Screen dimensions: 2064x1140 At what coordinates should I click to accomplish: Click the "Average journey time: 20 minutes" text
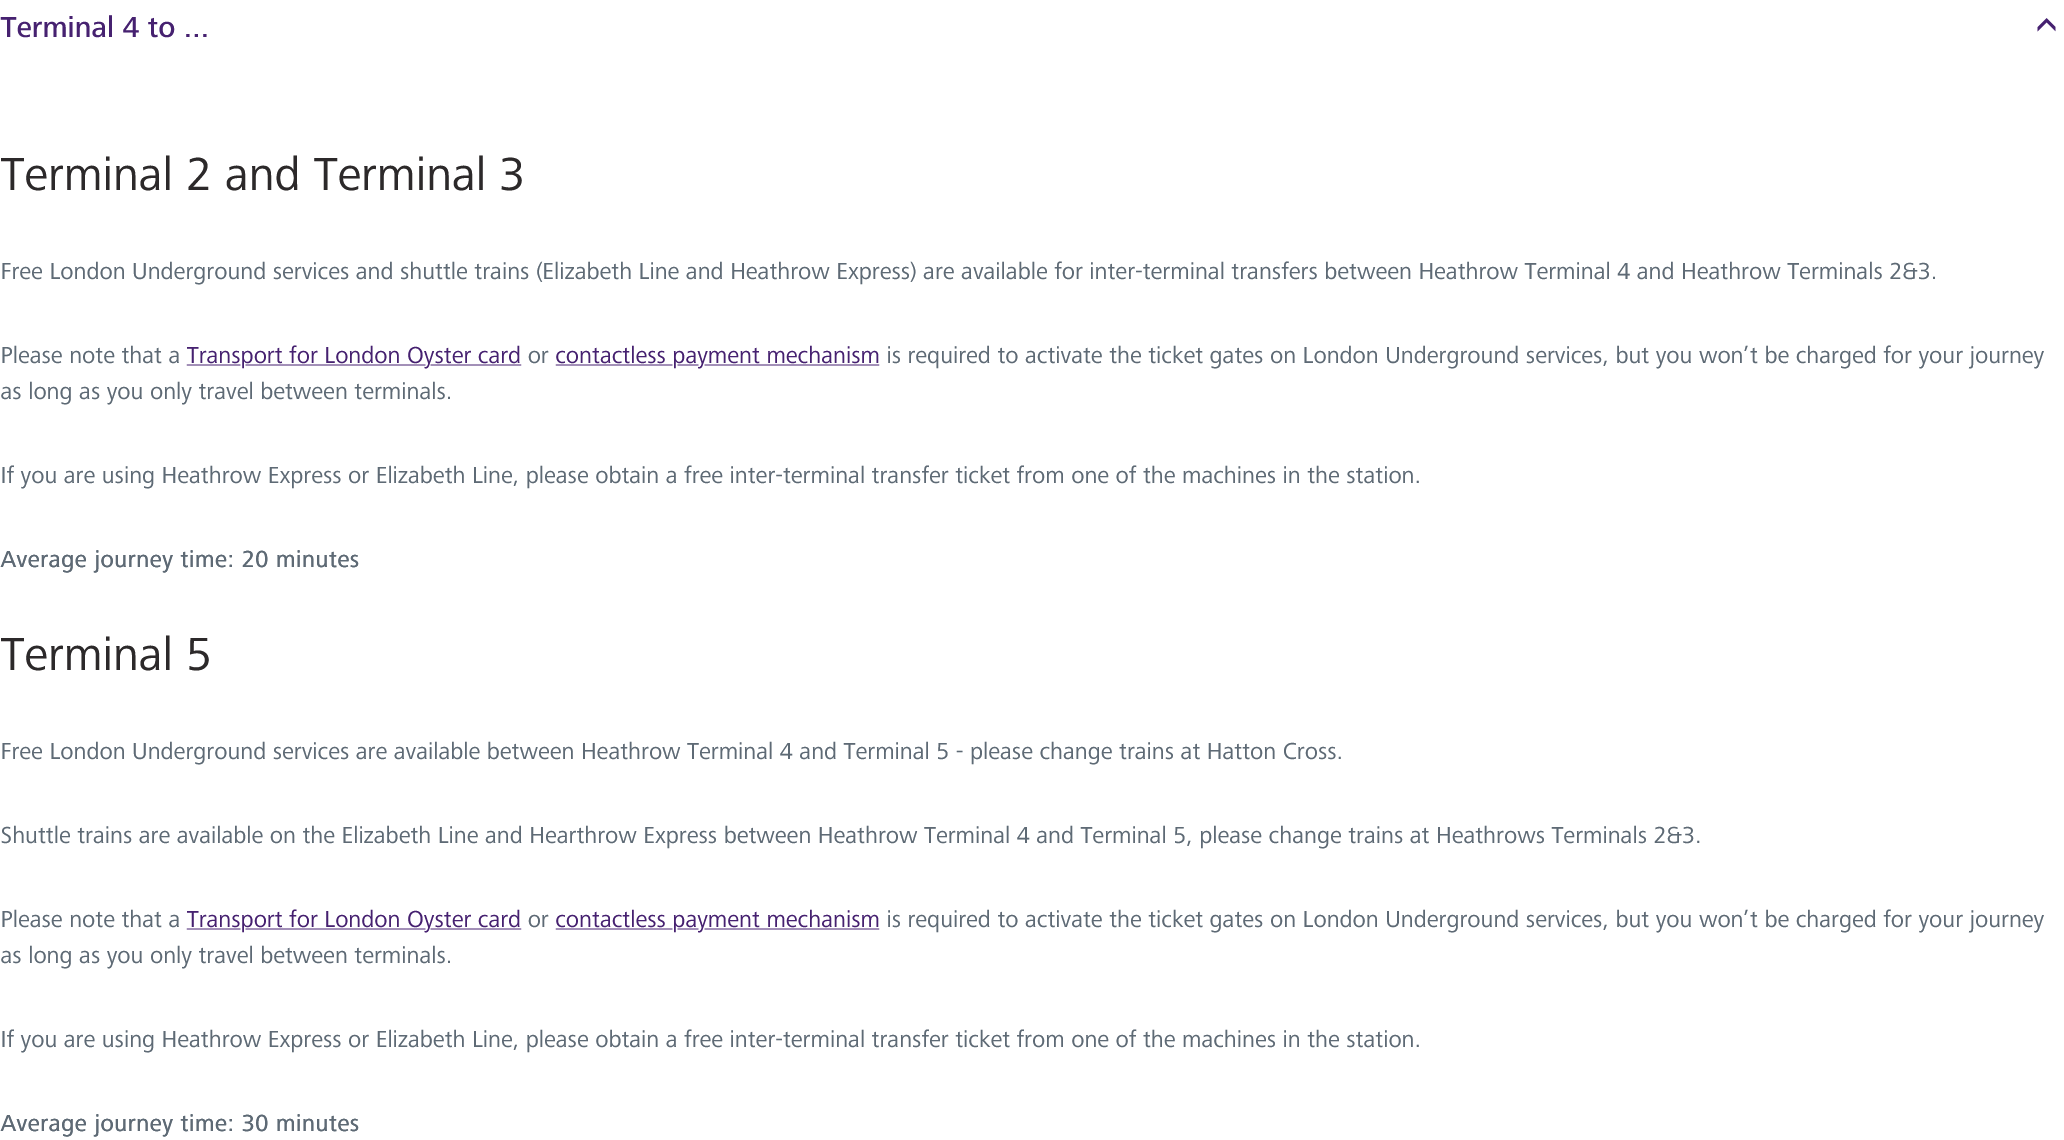pyautogui.click(x=179, y=560)
